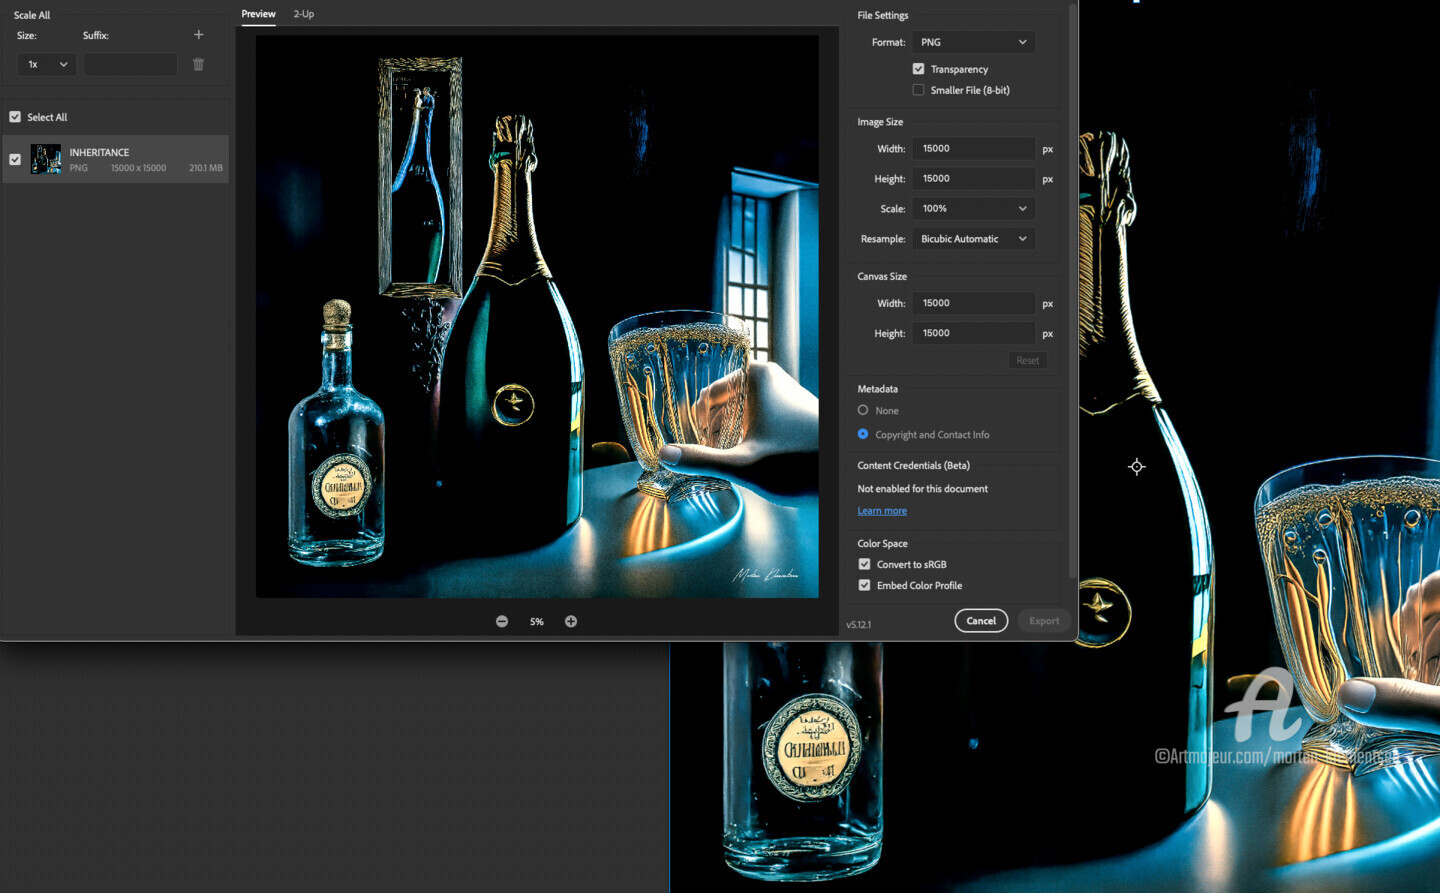This screenshot has width=1440, height=893.
Task: Click the settings panel vertical scrollbar
Action: pos(1073,290)
